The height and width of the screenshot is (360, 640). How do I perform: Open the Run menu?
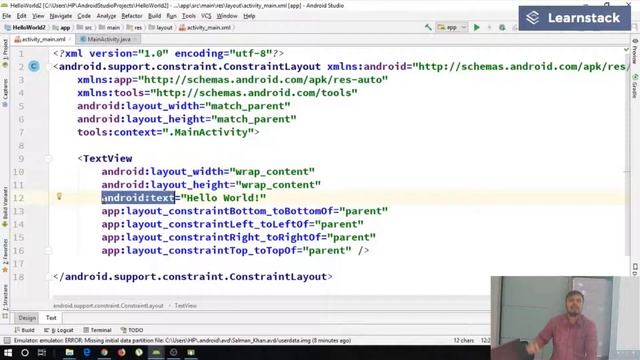(171, 16)
